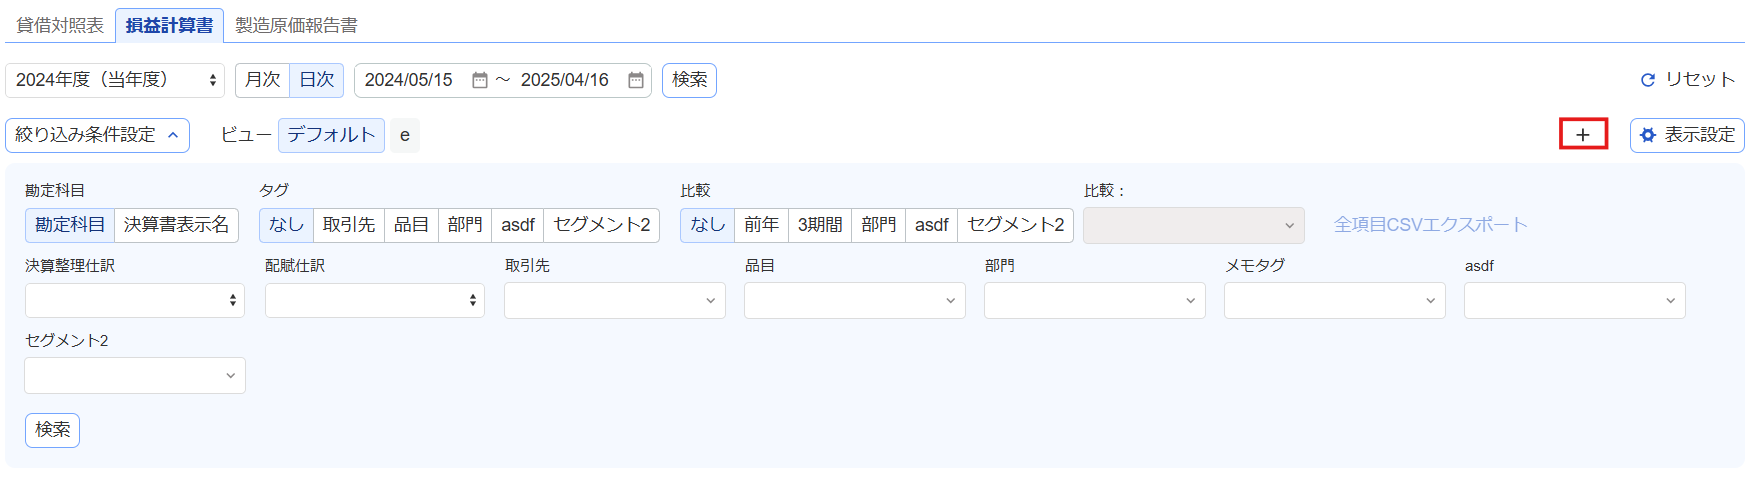Click the リセット reset button
This screenshot has width=1762, height=477.
pyautogui.click(x=1688, y=79)
